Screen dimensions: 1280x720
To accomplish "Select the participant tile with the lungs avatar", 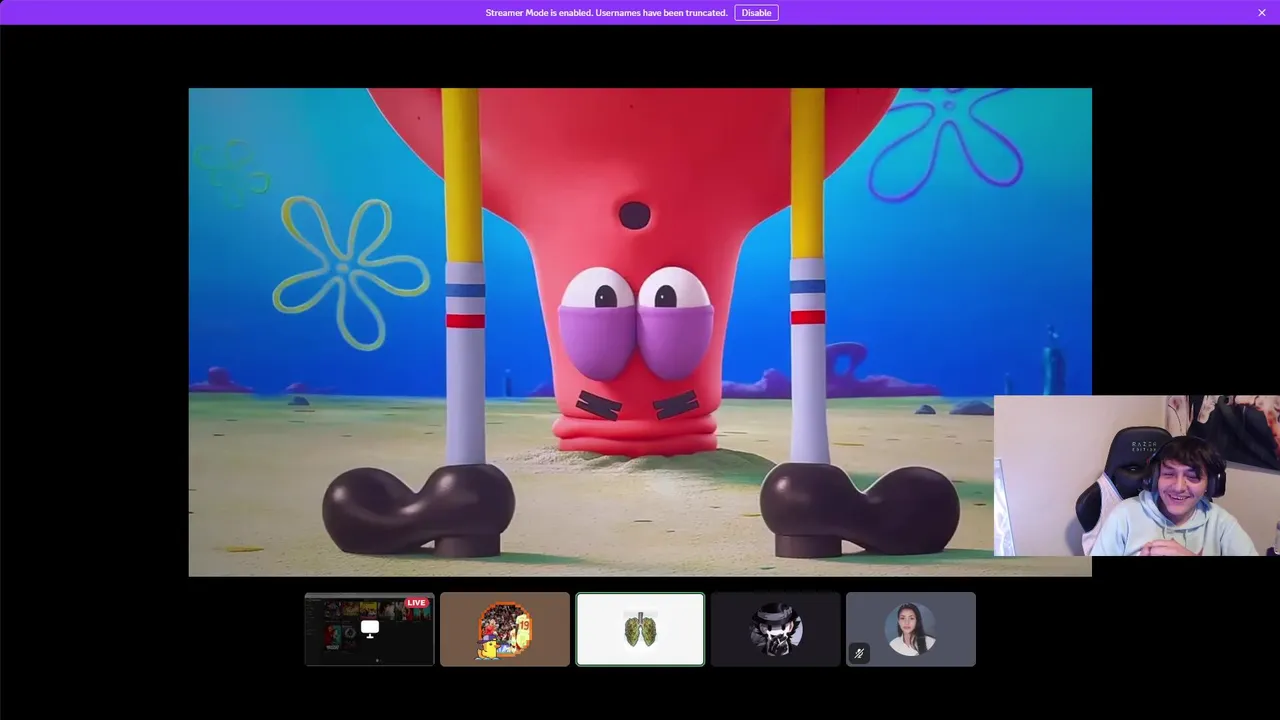I will tap(640, 629).
